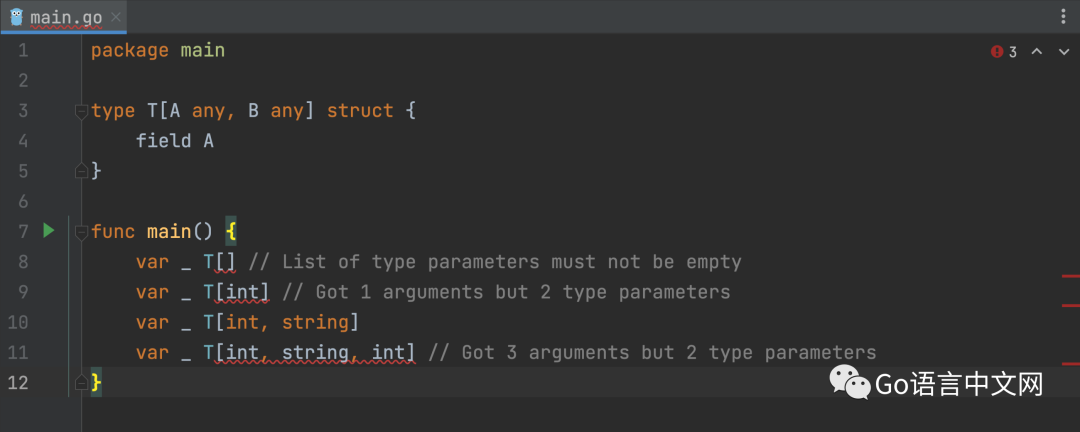Open the editor tab options kebab menu

pos(1062,16)
